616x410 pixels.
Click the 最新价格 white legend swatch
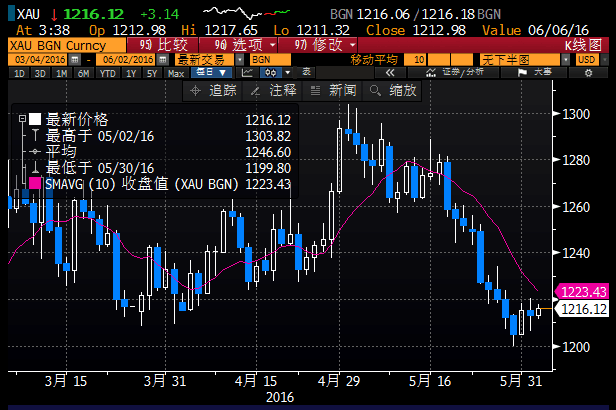coord(36,119)
